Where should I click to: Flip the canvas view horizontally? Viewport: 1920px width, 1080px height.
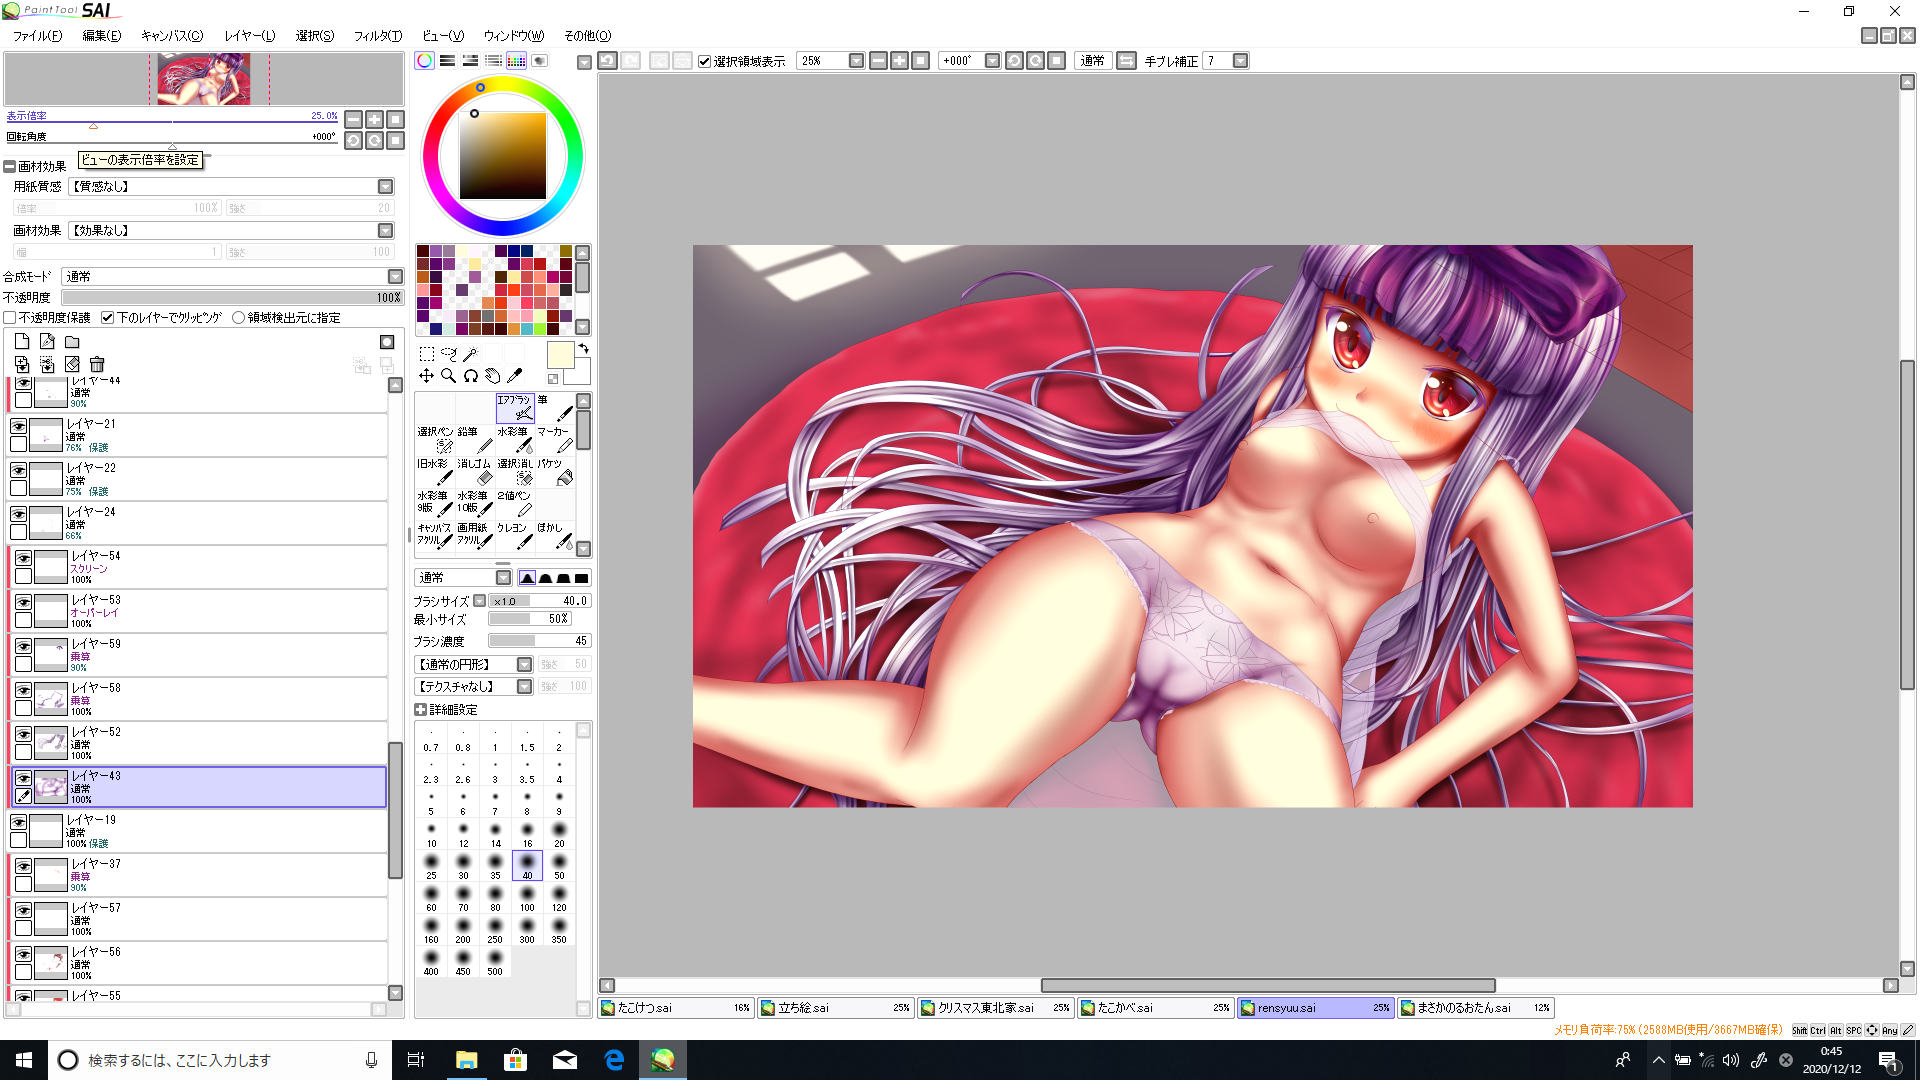click(x=1126, y=61)
